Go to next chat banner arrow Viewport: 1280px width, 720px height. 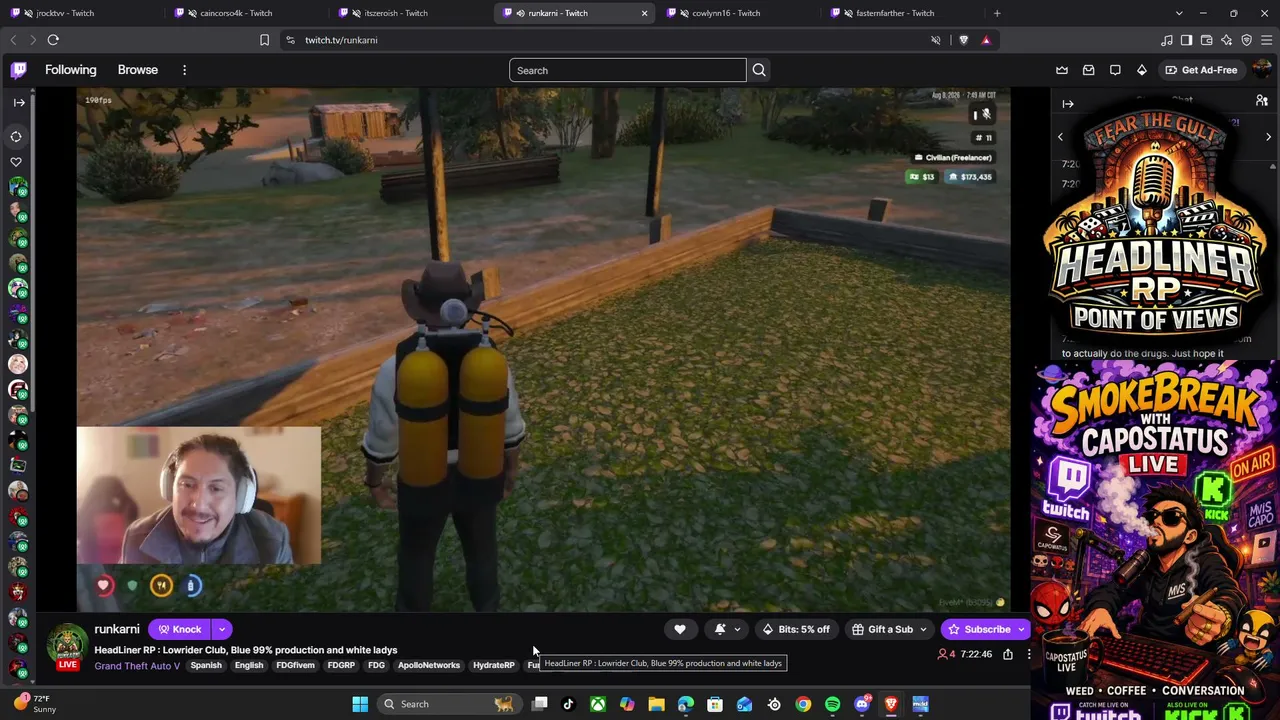[x=1268, y=137]
